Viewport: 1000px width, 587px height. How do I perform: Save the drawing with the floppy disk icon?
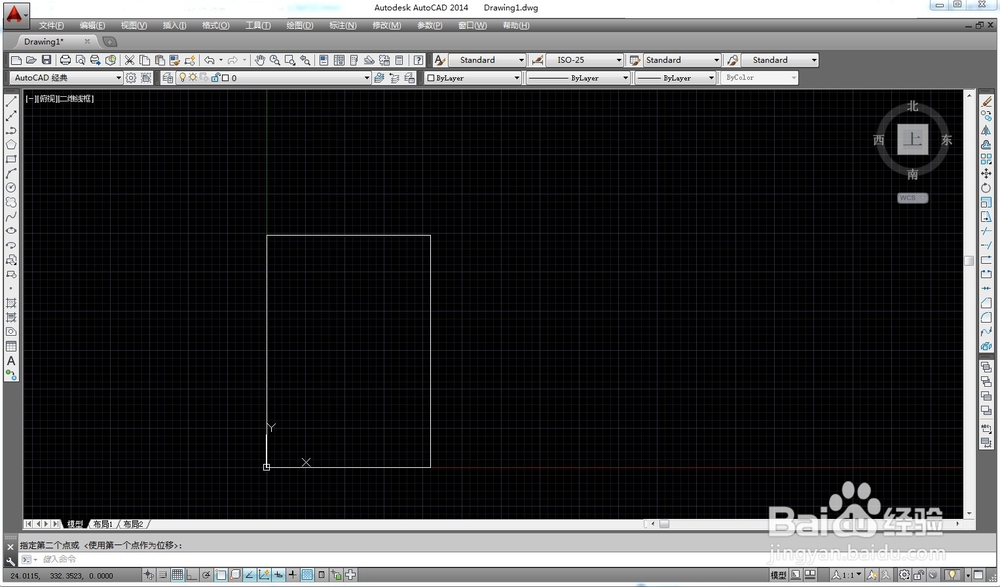coord(47,60)
